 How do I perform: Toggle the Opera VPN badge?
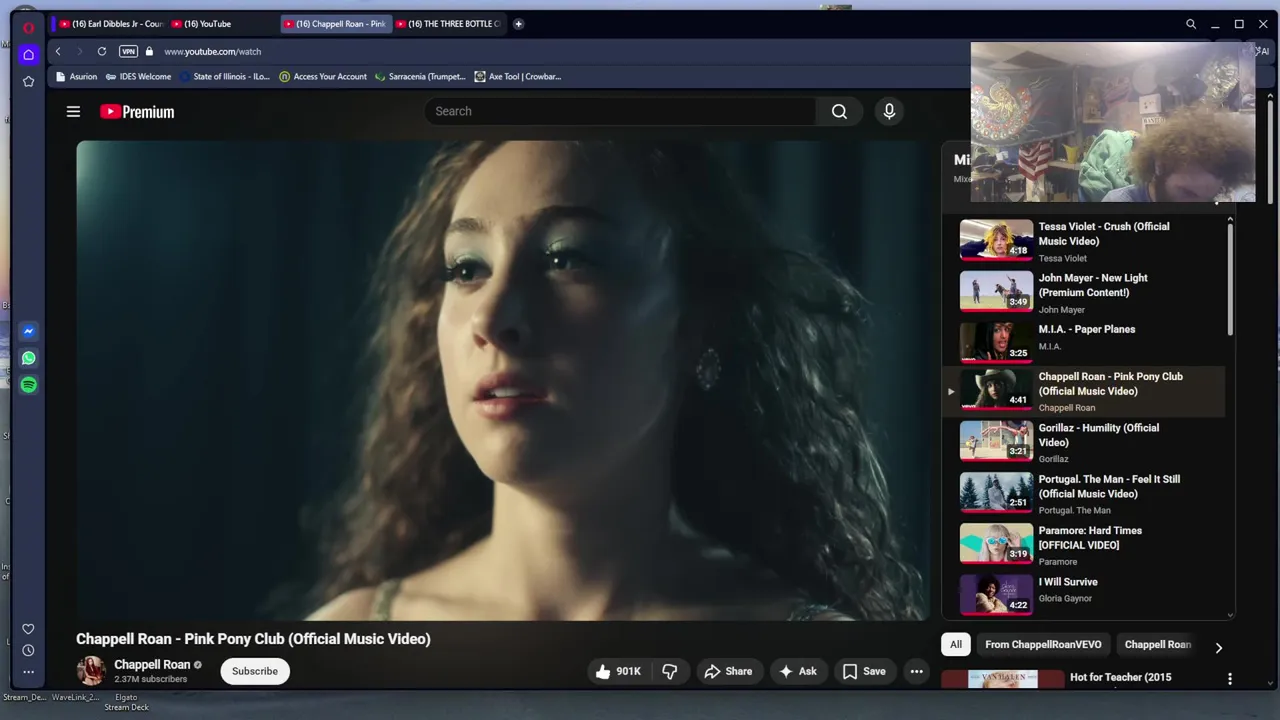pos(128,51)
